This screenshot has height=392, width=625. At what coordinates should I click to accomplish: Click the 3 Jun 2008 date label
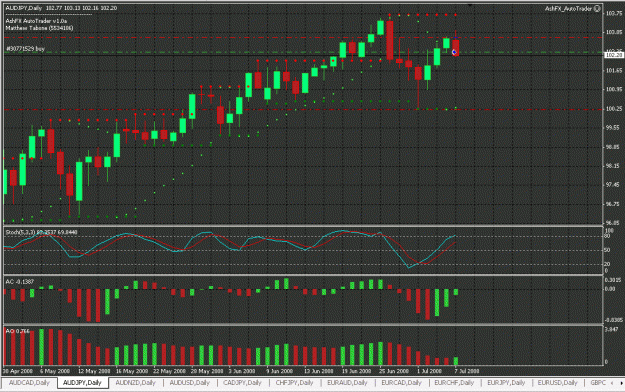point(242,371)
